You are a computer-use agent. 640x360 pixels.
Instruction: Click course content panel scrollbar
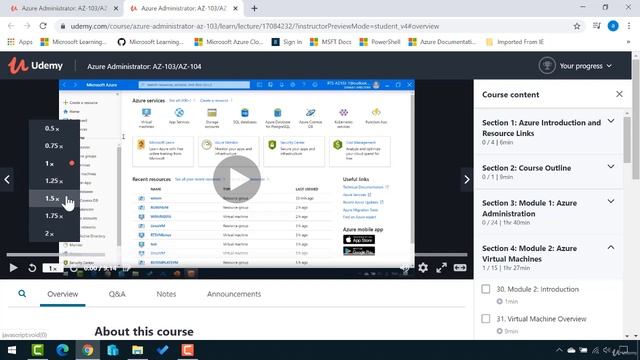[627, 139]
